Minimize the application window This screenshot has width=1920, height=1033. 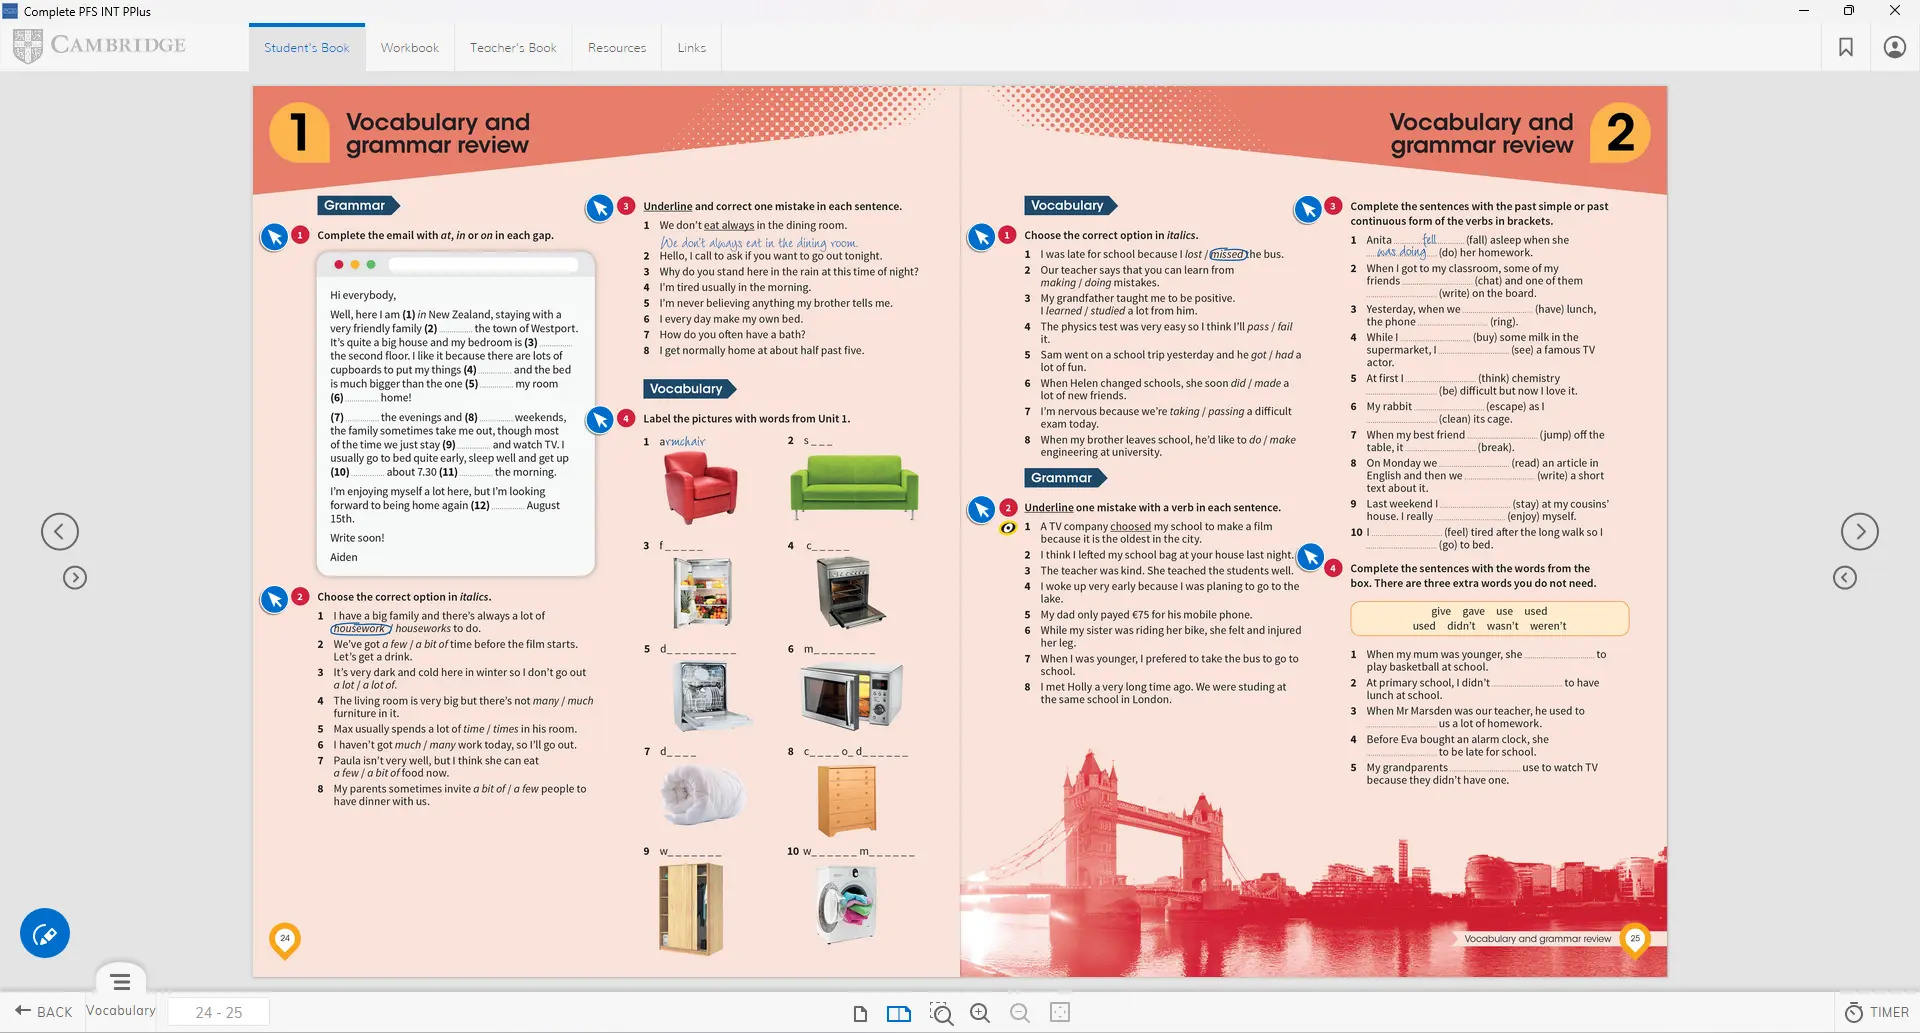1804,11
